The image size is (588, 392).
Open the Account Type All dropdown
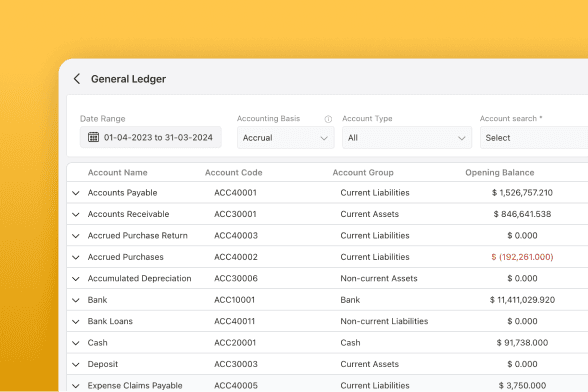pos(407,138)
